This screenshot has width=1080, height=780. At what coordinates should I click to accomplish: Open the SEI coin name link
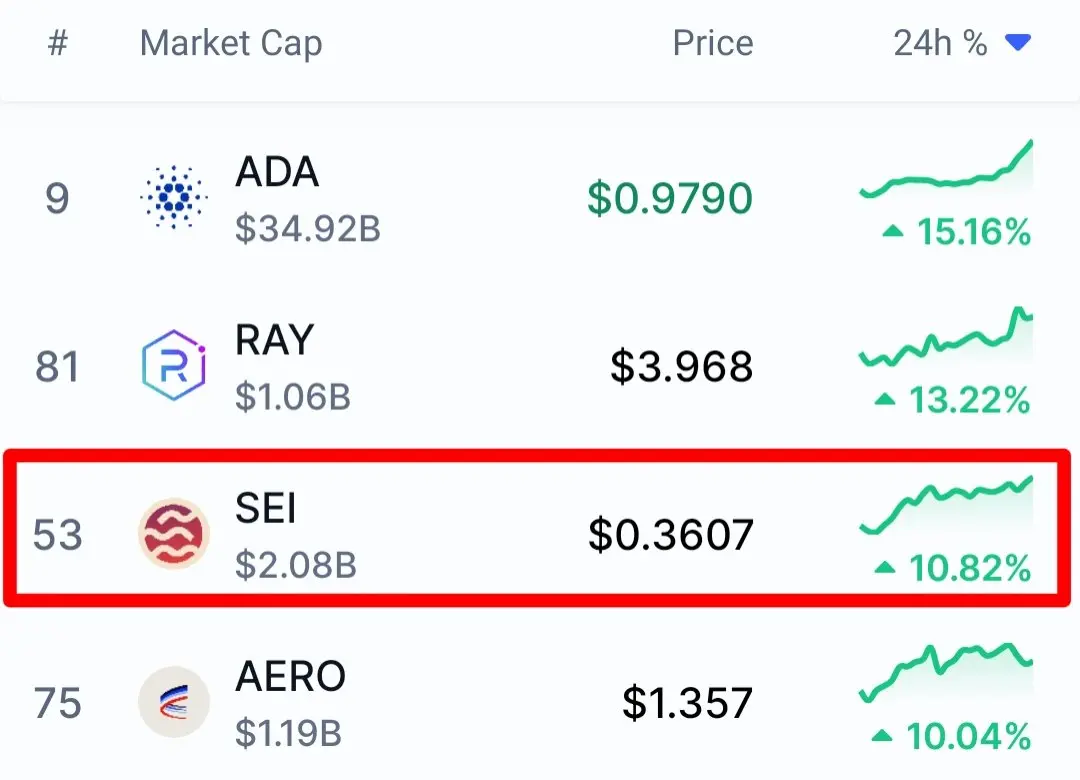265,509
